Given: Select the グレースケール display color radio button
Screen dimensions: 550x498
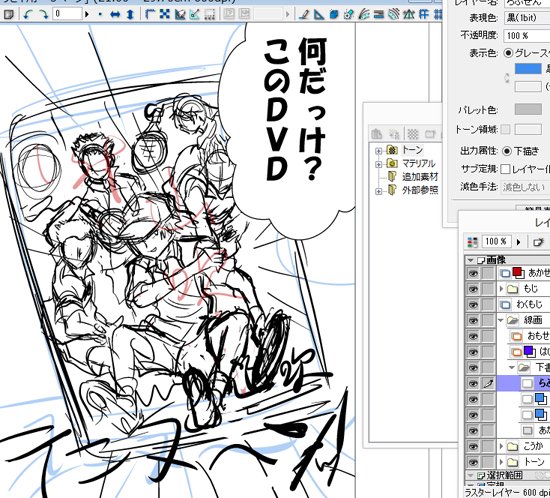Looking at the screenshot, I should coord(508,53).
